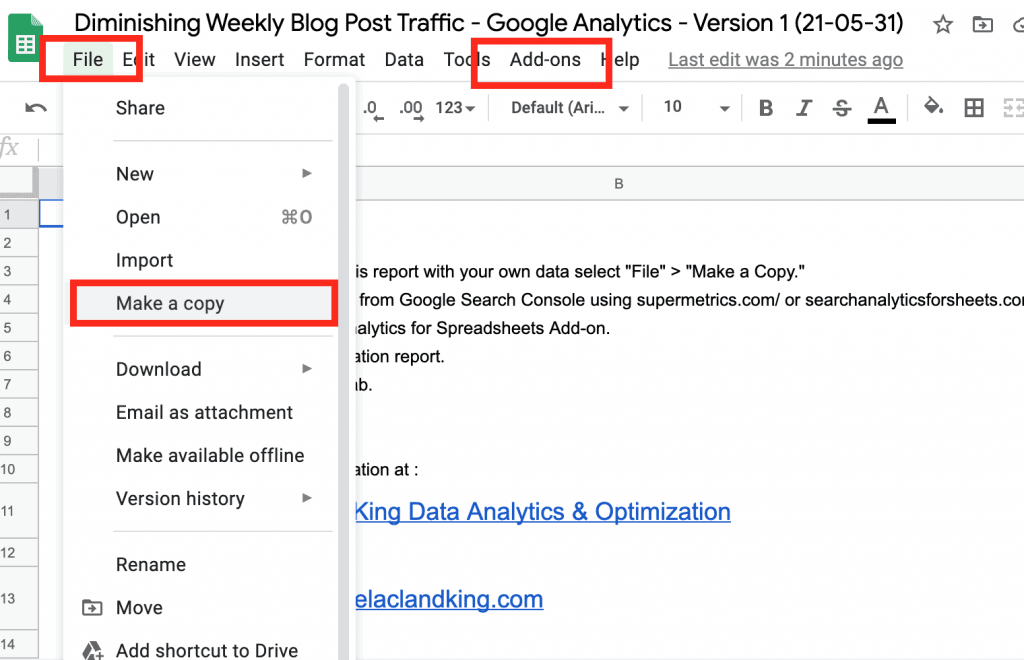
Task: Open the cell borders tool
Action: (x=974, y=108)
